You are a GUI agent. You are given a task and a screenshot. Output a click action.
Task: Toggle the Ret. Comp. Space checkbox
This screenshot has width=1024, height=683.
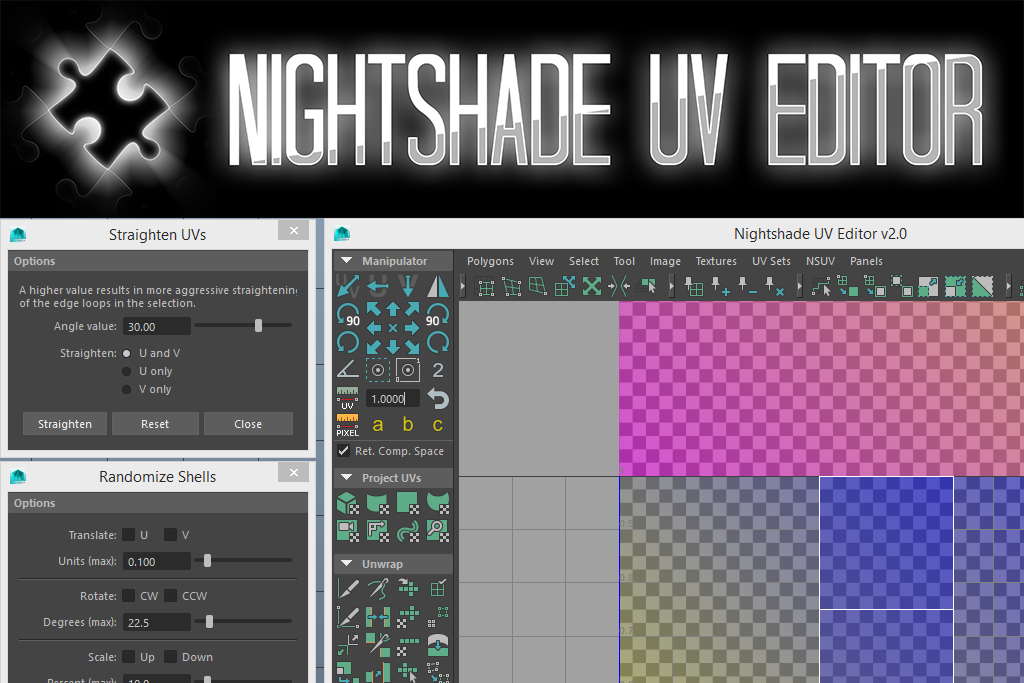coord(344,451)
